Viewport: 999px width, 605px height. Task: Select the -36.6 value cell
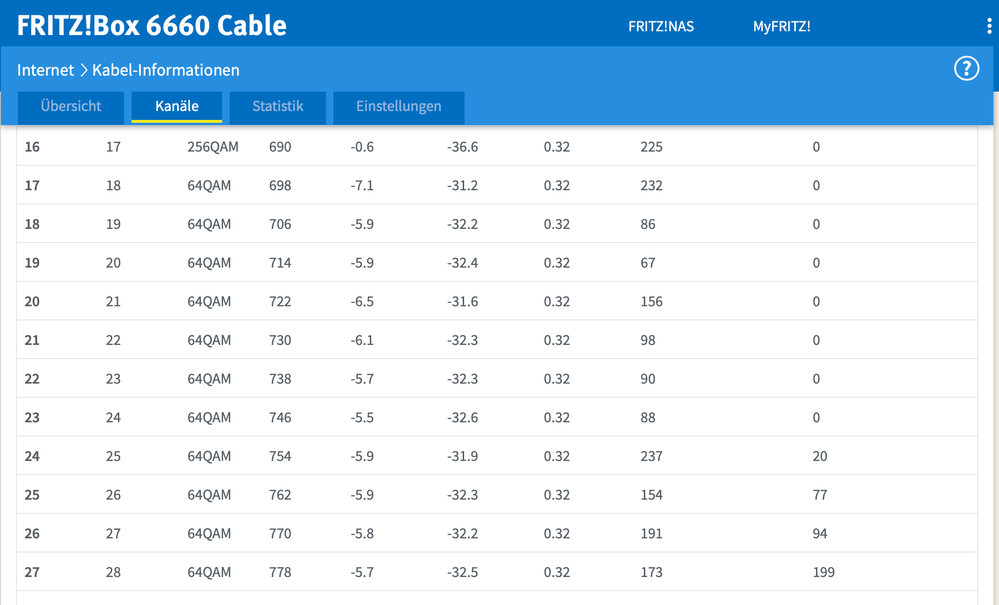pyautogui.click(x=462, y=147)
